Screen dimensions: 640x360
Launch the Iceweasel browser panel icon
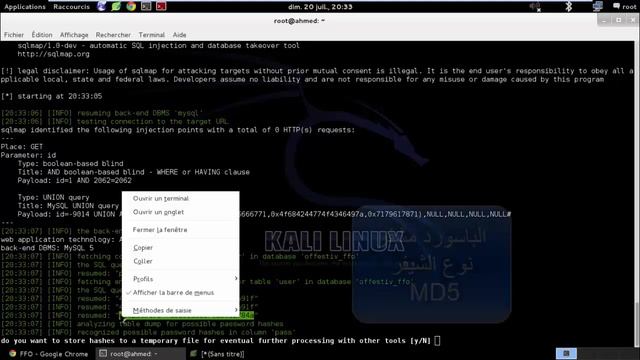tap(102, 6)
